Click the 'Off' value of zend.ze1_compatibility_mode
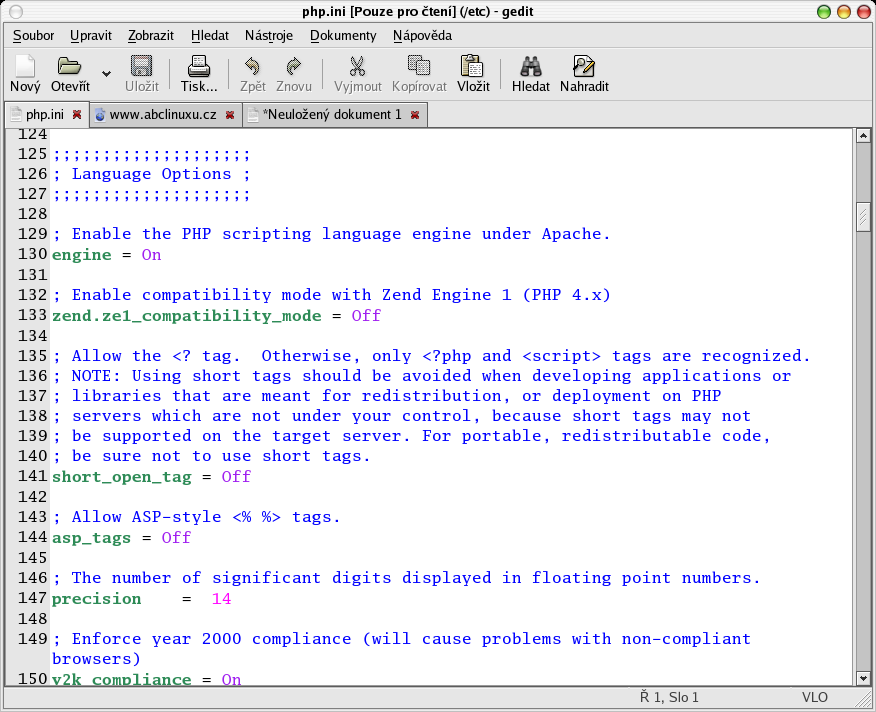The height and width of the screenshot is (712, 876). click(x=366, y=316)
